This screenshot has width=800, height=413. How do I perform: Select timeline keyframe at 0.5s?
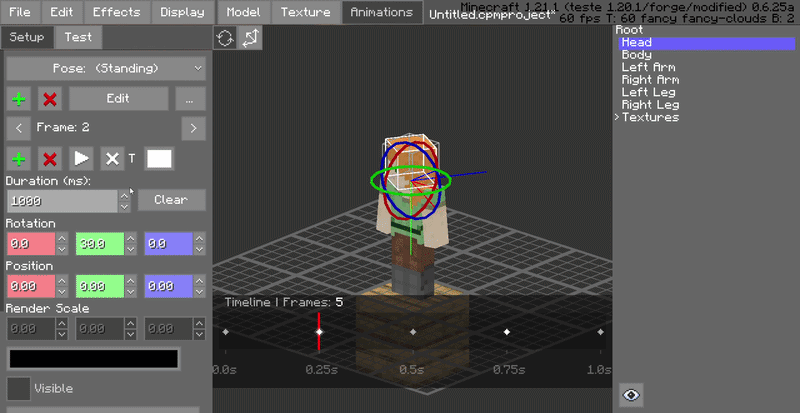tap(413, 332)
